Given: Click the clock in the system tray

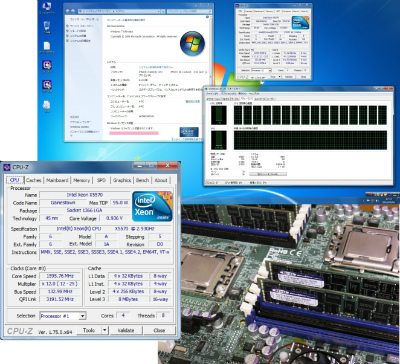Looking at the screenshot, I should (x=388, y=201).
